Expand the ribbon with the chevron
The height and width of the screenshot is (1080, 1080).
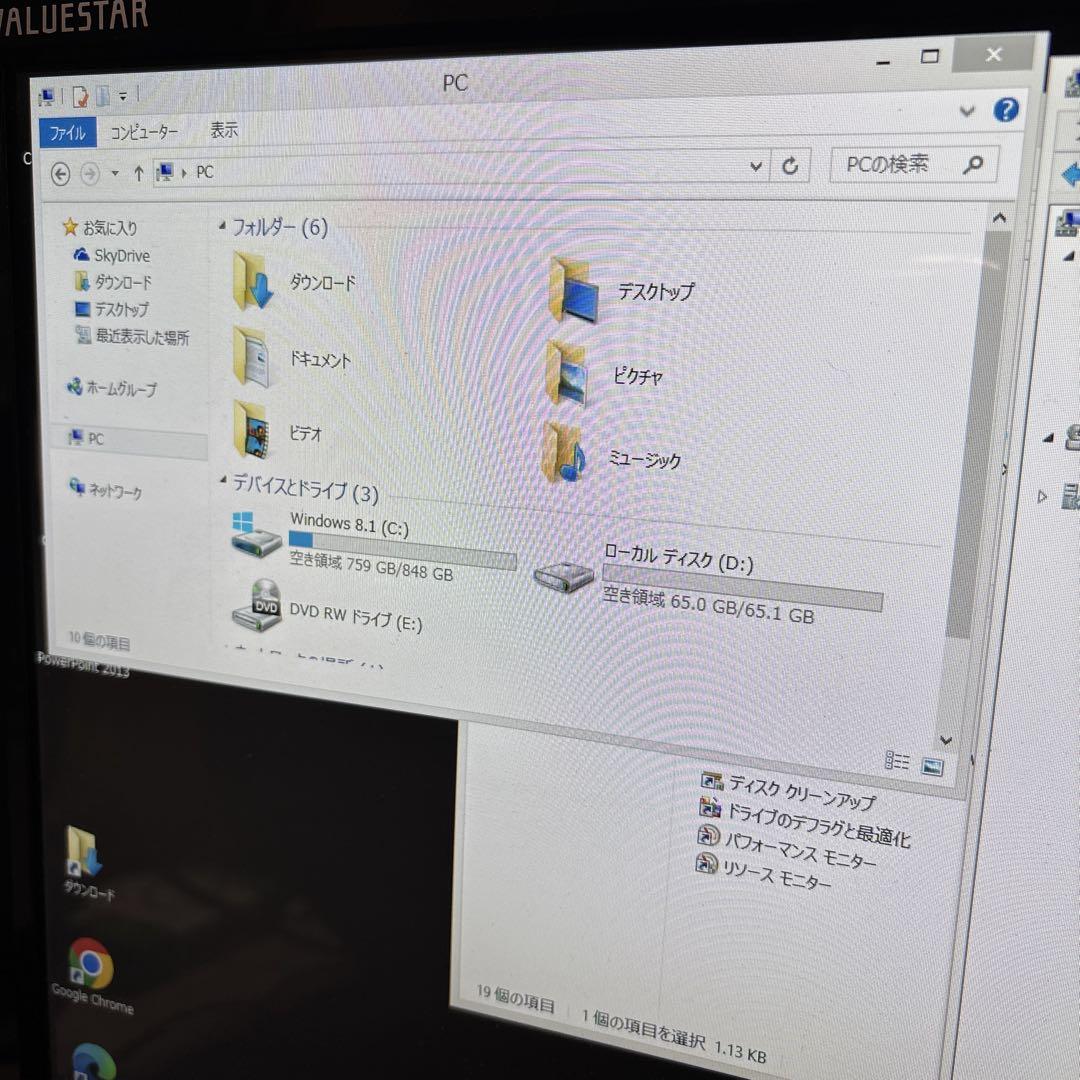point(967,111)
